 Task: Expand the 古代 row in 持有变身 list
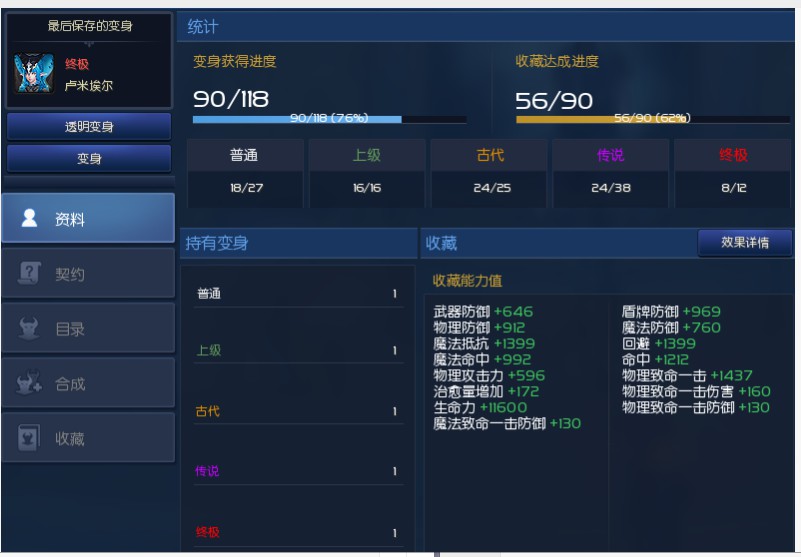coord(298,412)
